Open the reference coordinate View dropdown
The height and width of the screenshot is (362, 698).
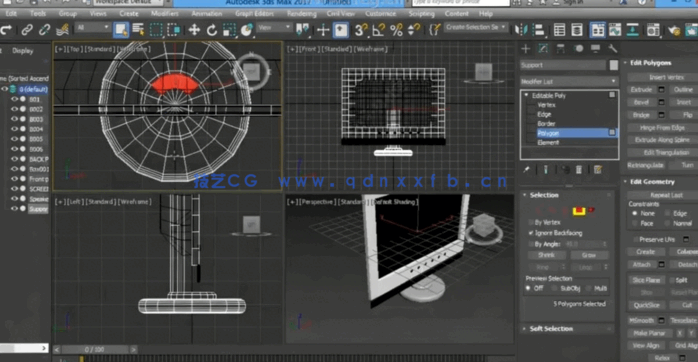pos(274,28)
